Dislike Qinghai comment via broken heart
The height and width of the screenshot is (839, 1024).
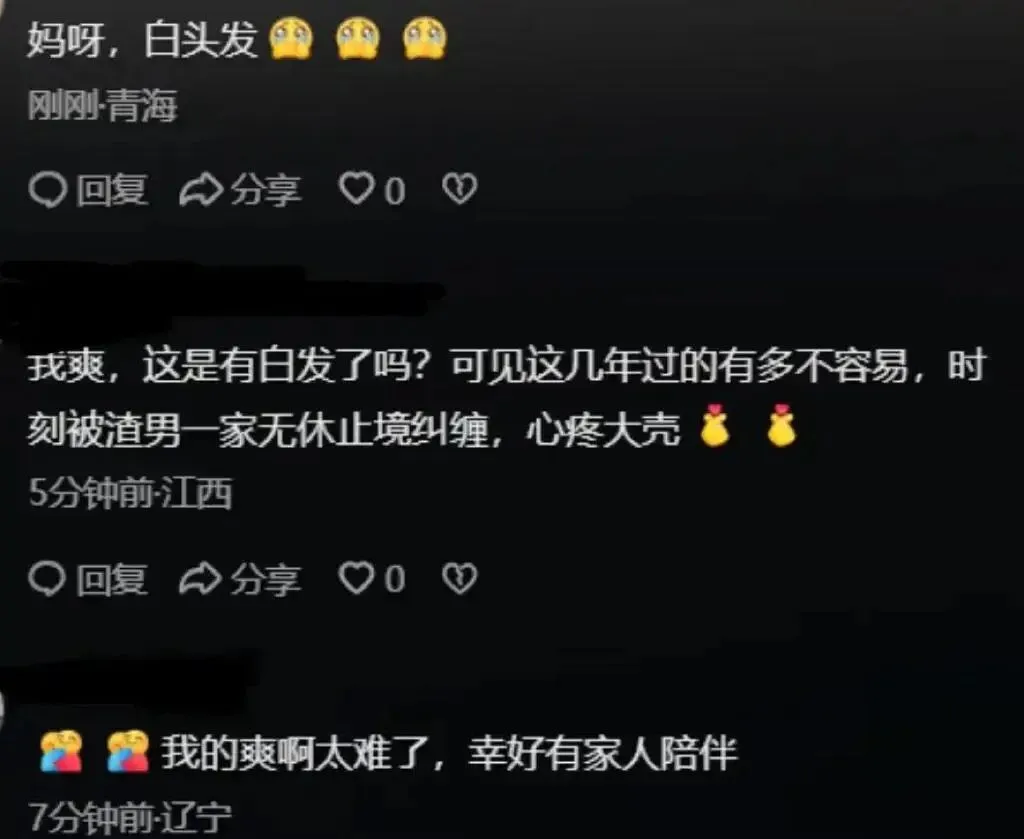click(x=460, y=189)
